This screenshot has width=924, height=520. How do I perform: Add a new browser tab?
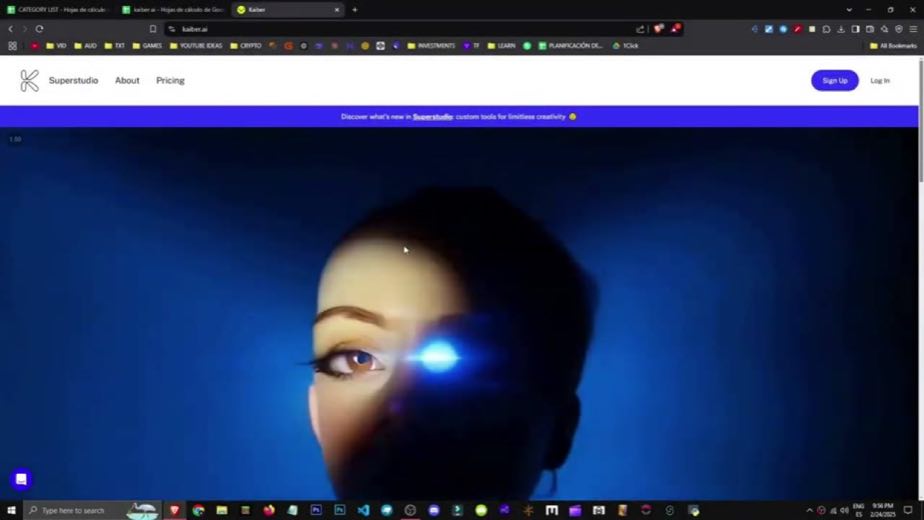(355, 10)
